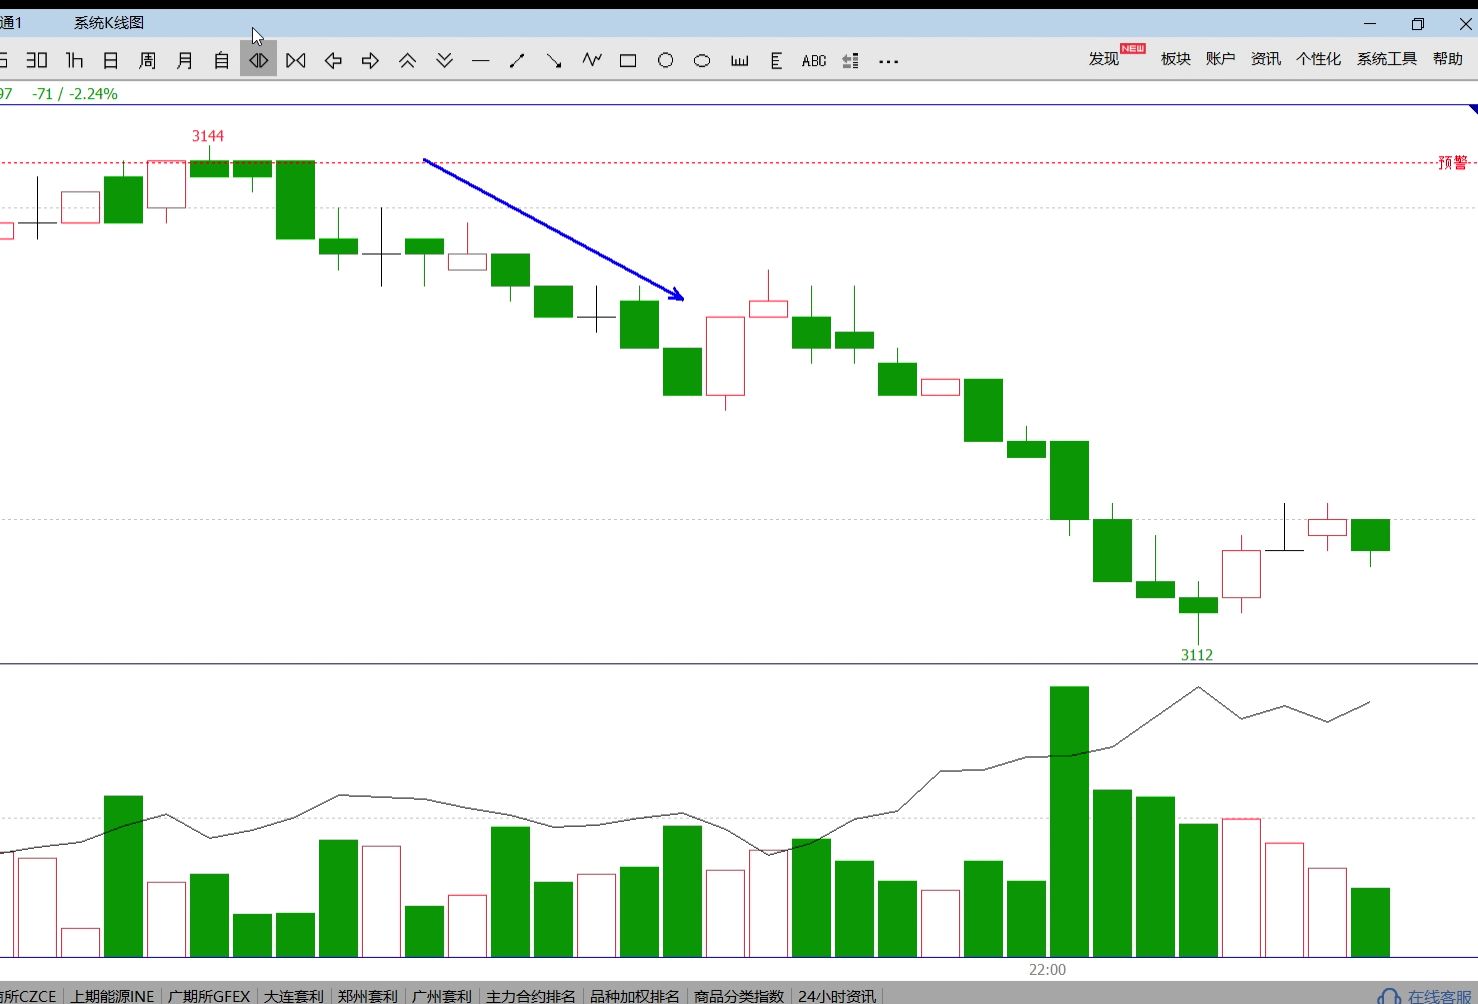Viewport: 1478px width, 1004px height.
Task: Select the wave line drawing tool
Action: [592, 60]
